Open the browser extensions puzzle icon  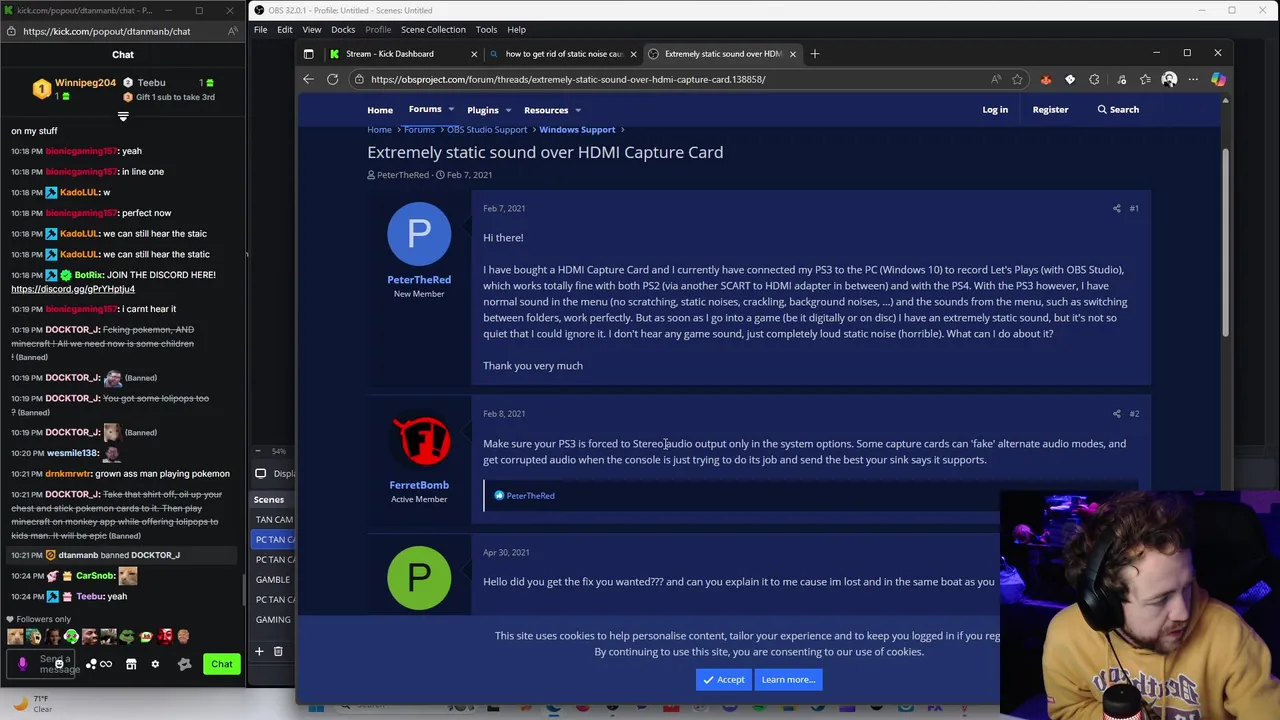[1094, 79]
